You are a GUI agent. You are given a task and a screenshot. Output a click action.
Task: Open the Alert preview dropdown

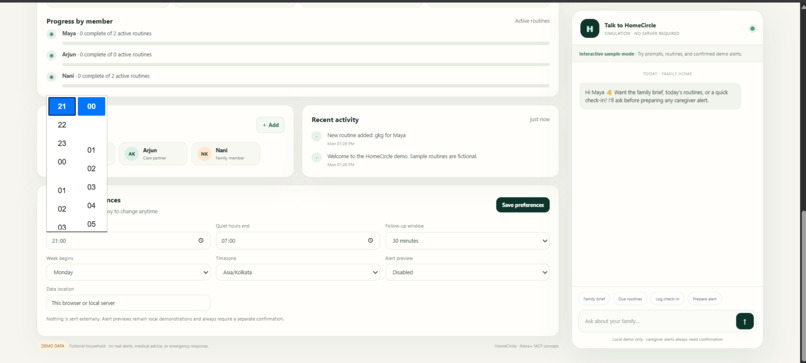click(x=467, y=273)
